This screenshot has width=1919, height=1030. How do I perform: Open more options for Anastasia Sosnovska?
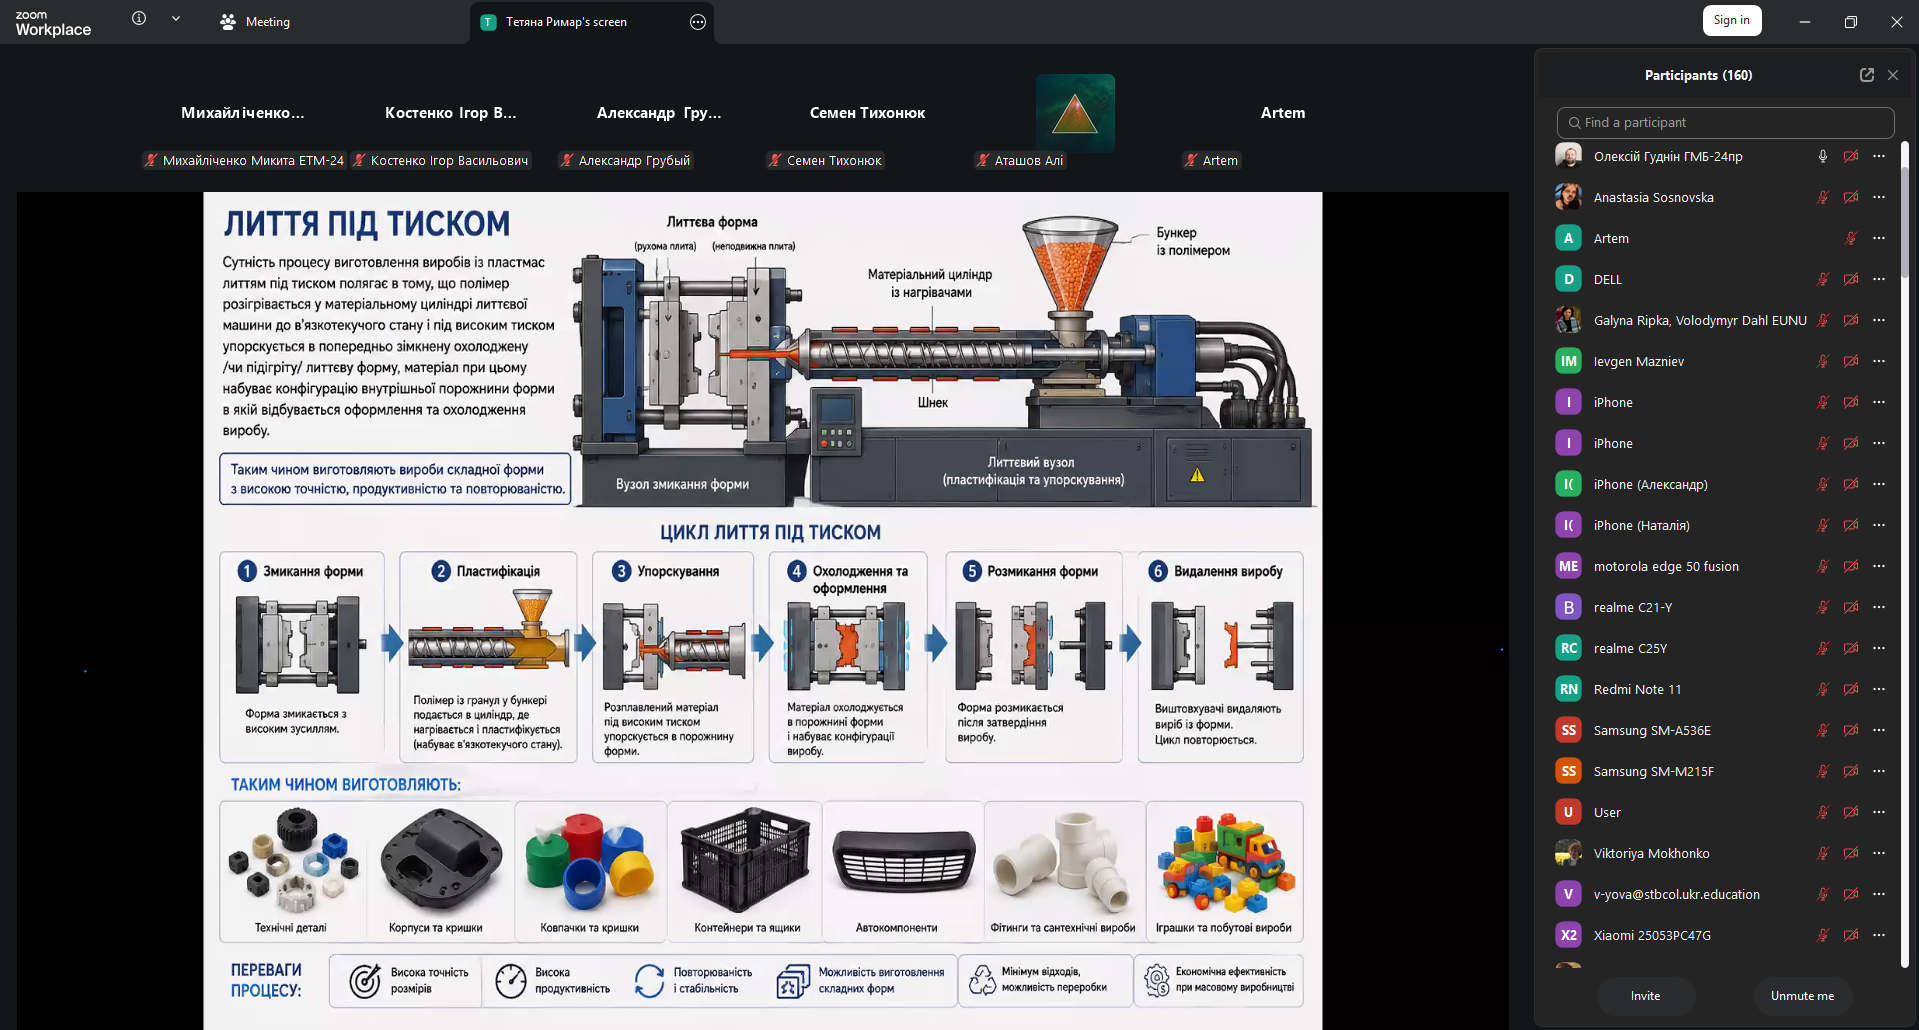tap(1879, 197)
